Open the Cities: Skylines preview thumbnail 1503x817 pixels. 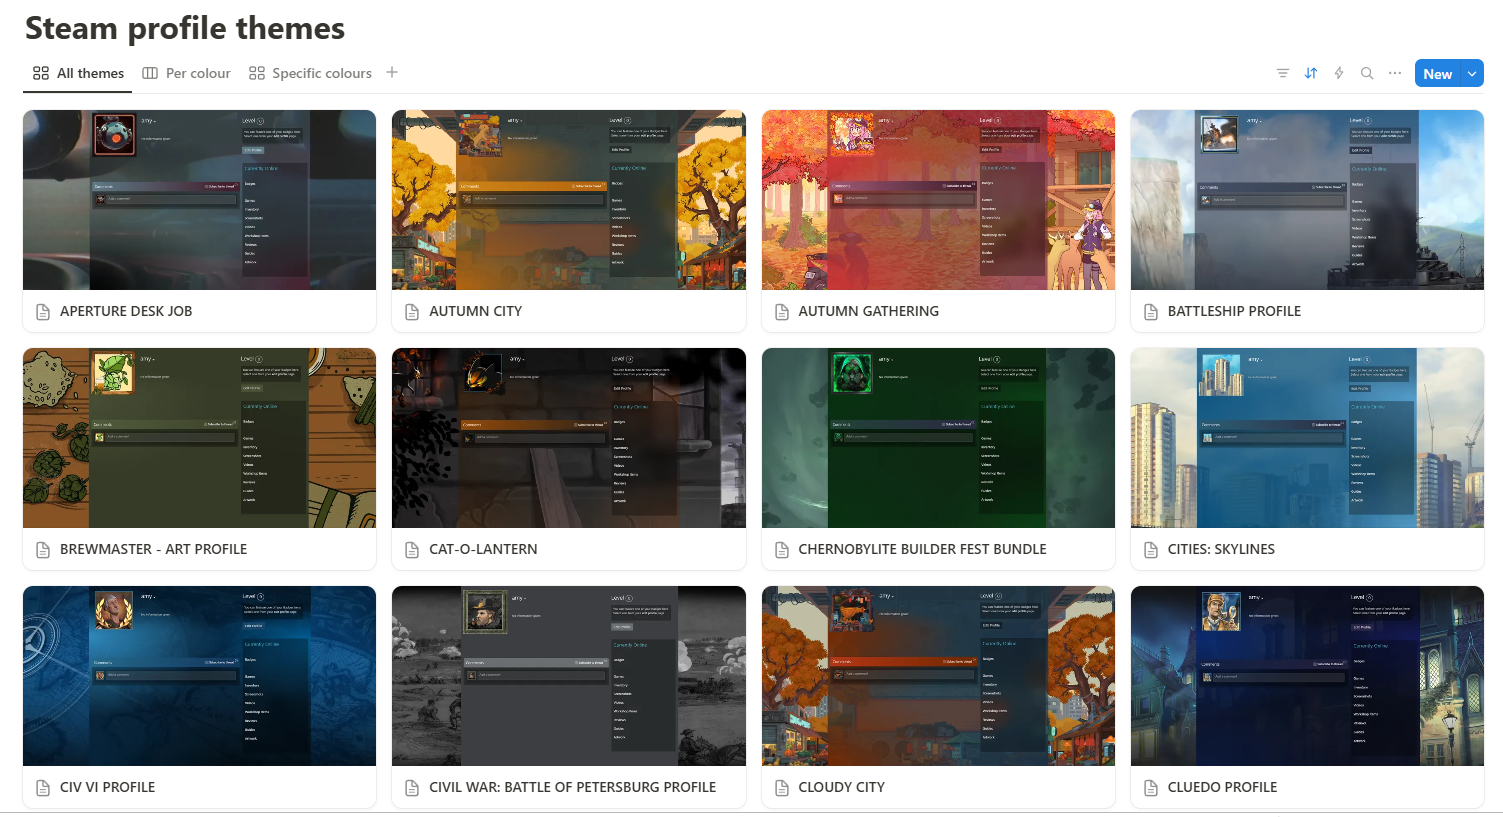pyautogui.click(x=1307, y=438)
